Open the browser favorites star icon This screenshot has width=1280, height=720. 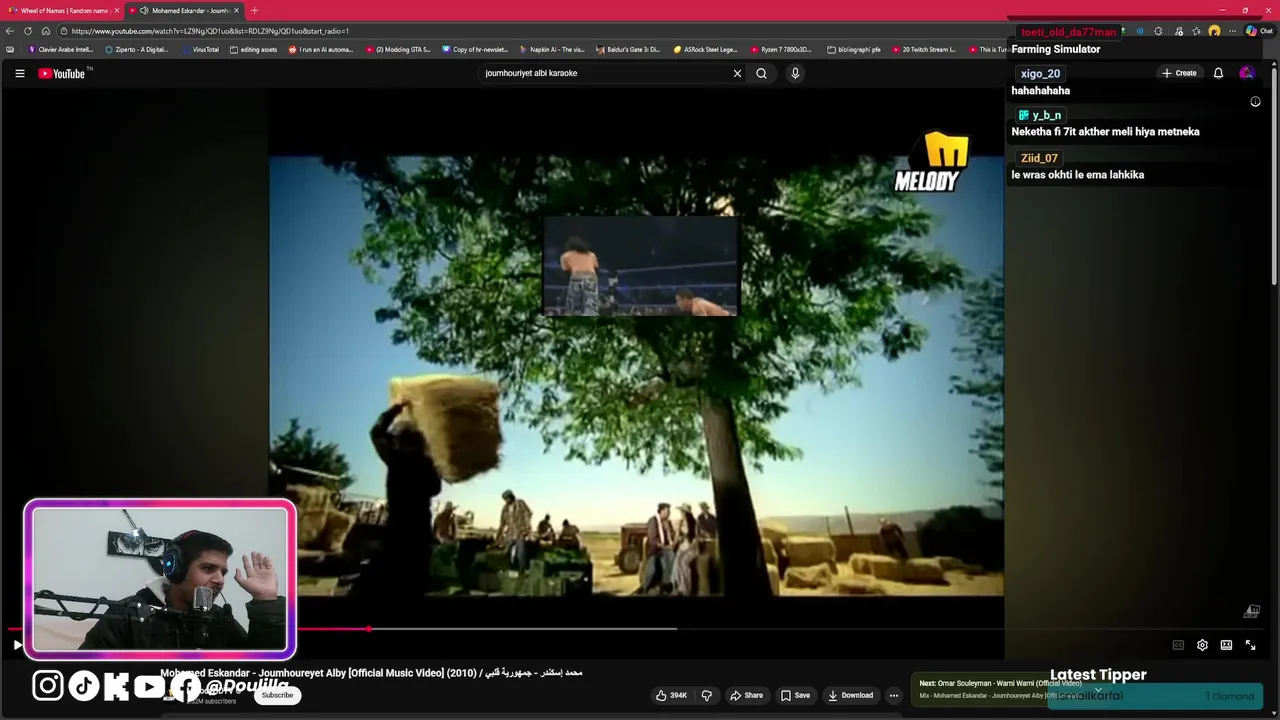(x=1196, y=31)
